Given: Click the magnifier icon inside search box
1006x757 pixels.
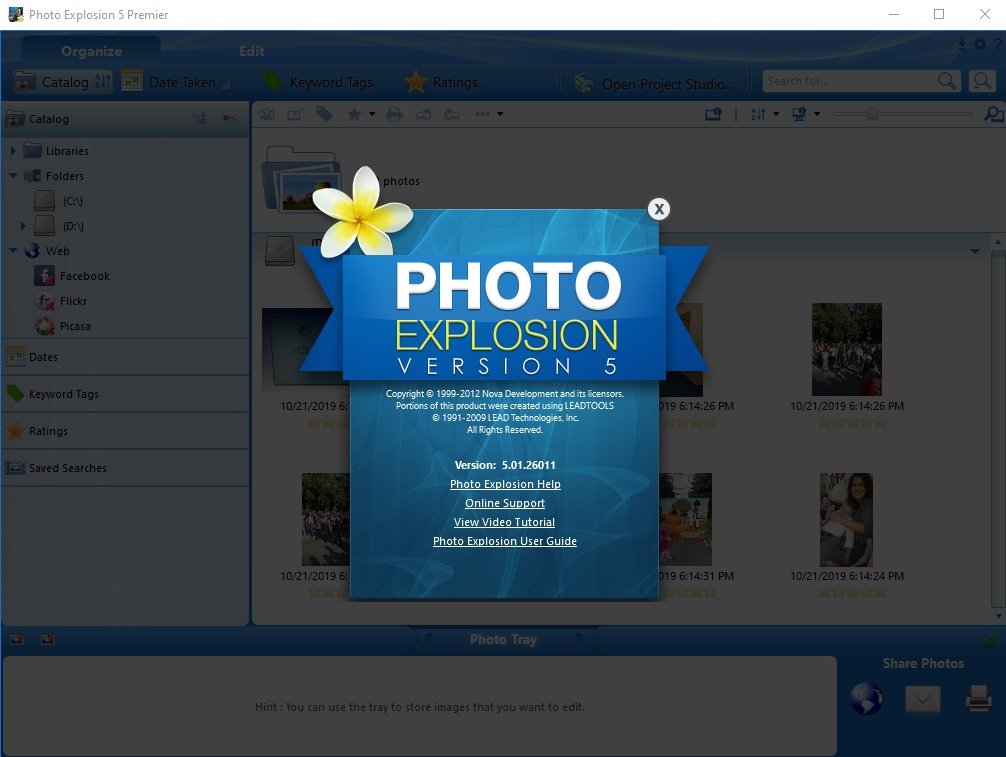Looking at the screenshot, I should pyautogui.click(x=947, y=81).
